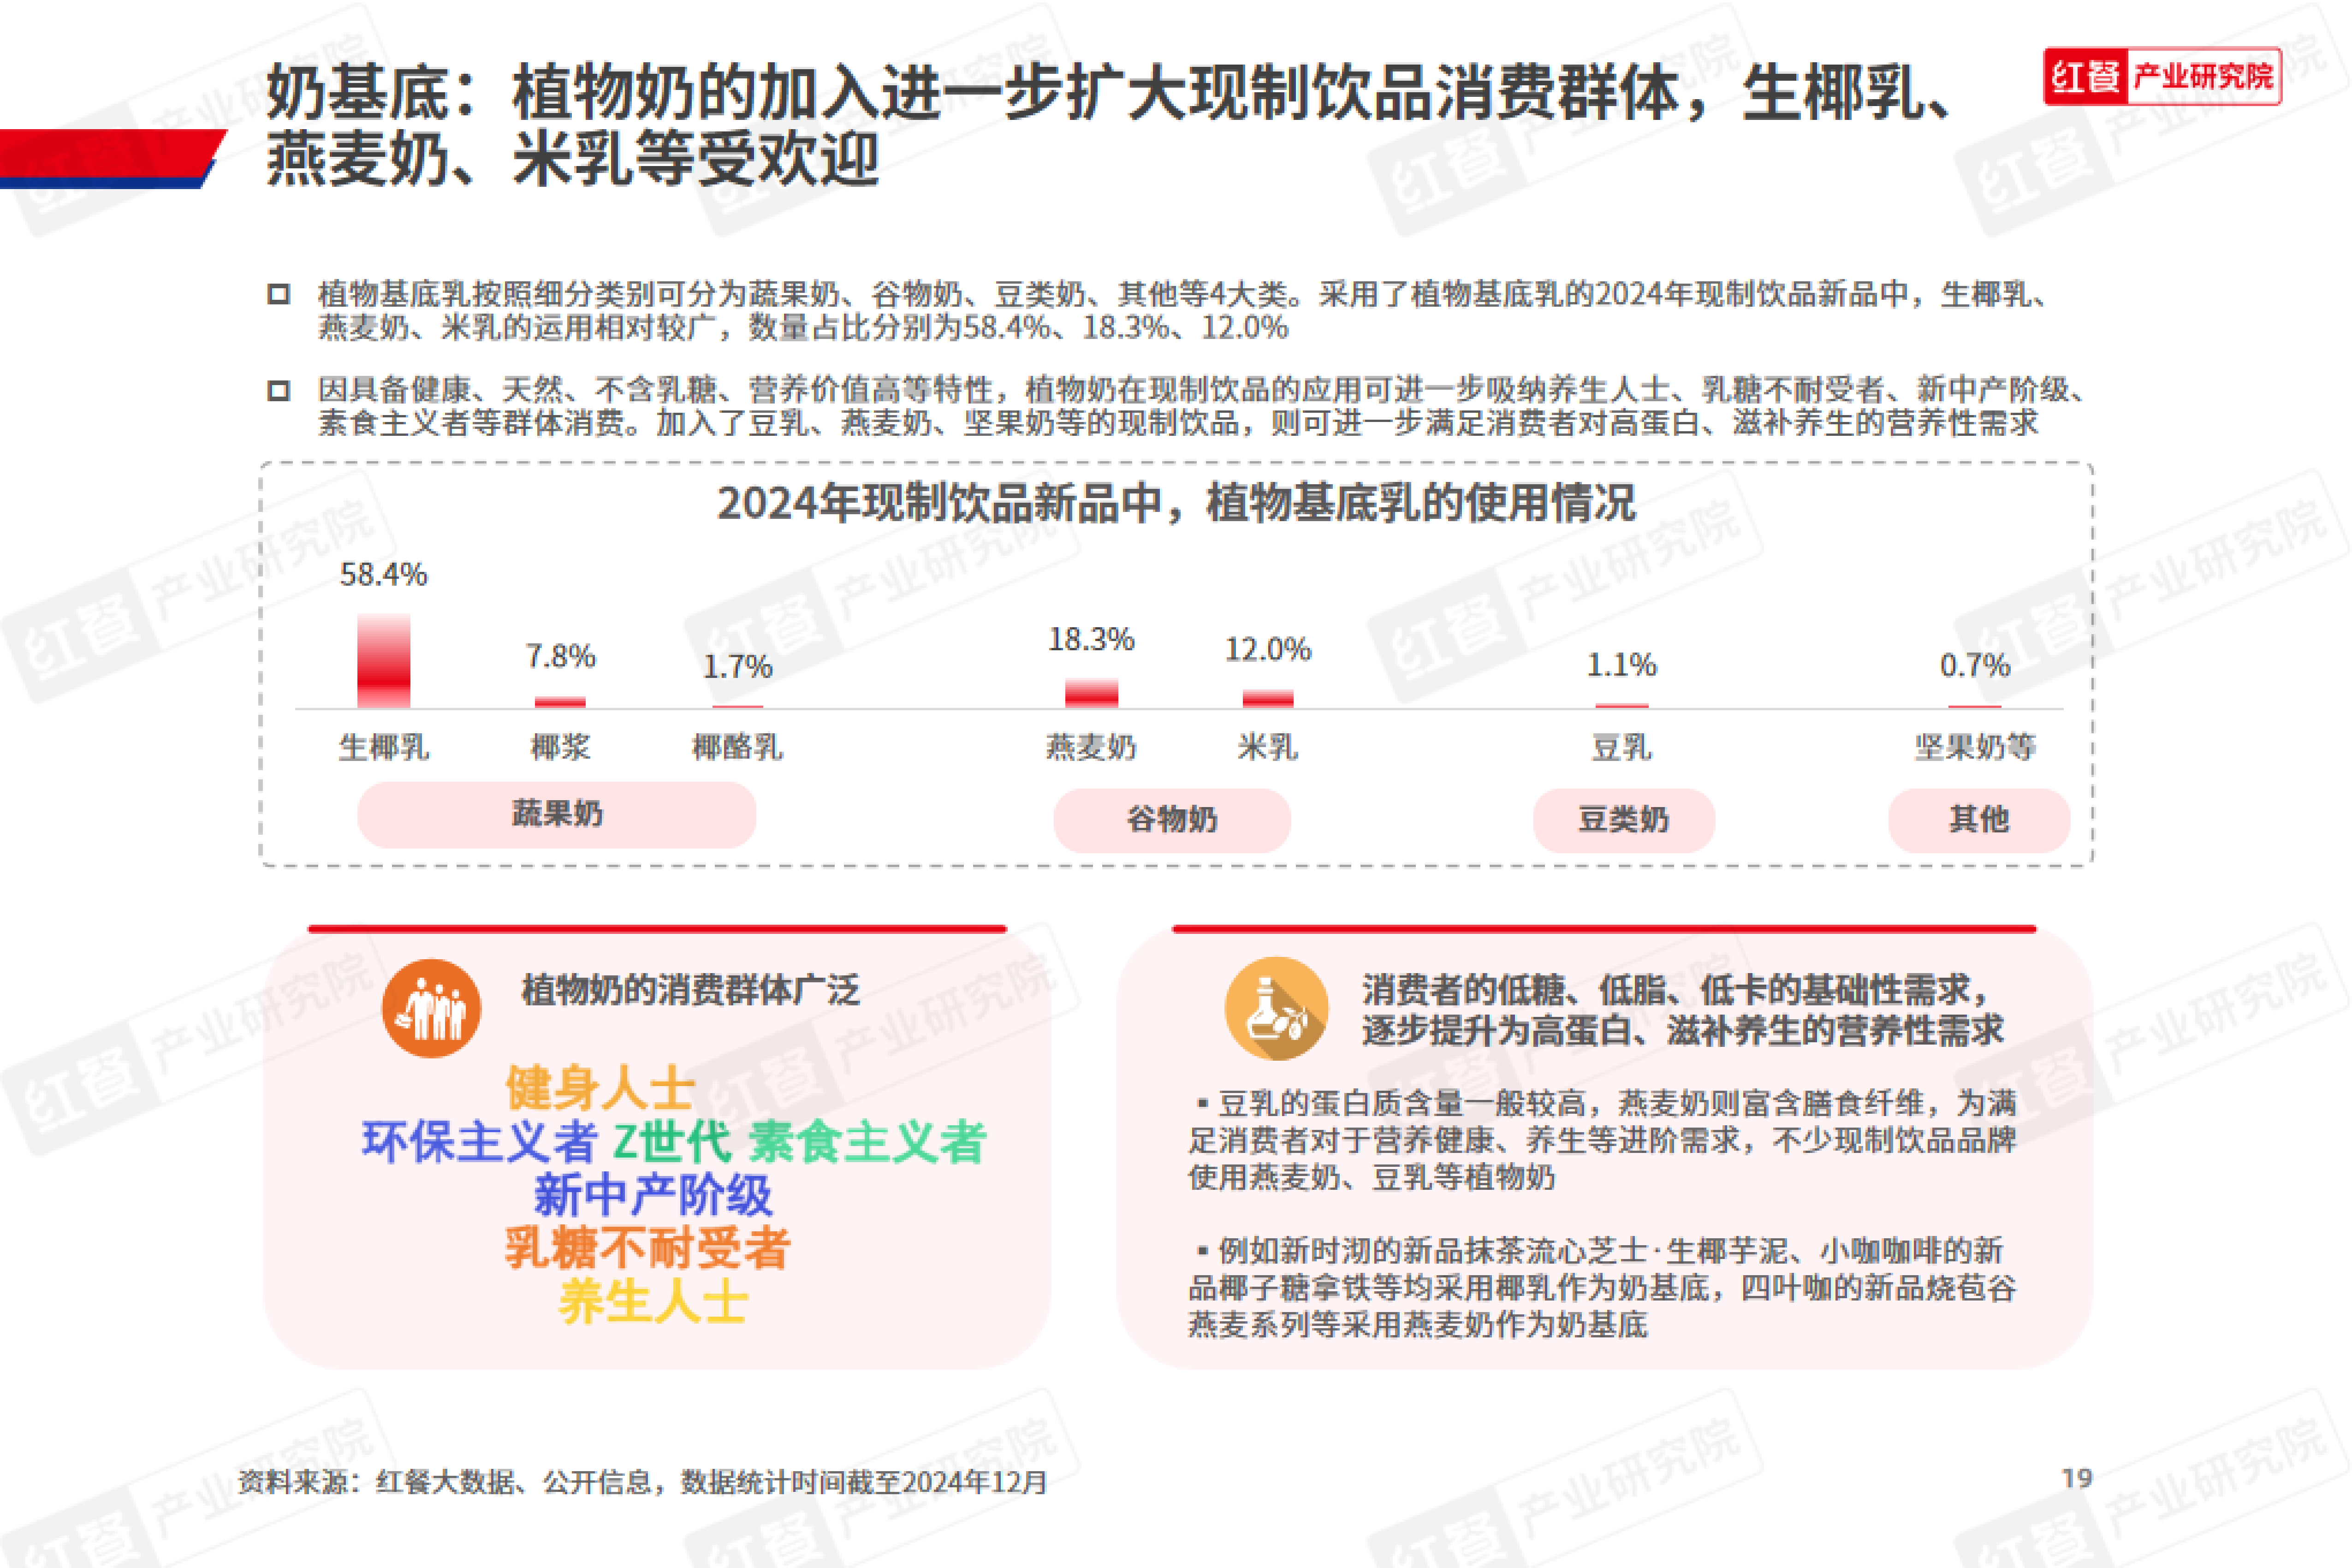The width and height of the screenshot is (2352, 1568).
Task: Click the 1.7% value label
Action: [738, 667]
